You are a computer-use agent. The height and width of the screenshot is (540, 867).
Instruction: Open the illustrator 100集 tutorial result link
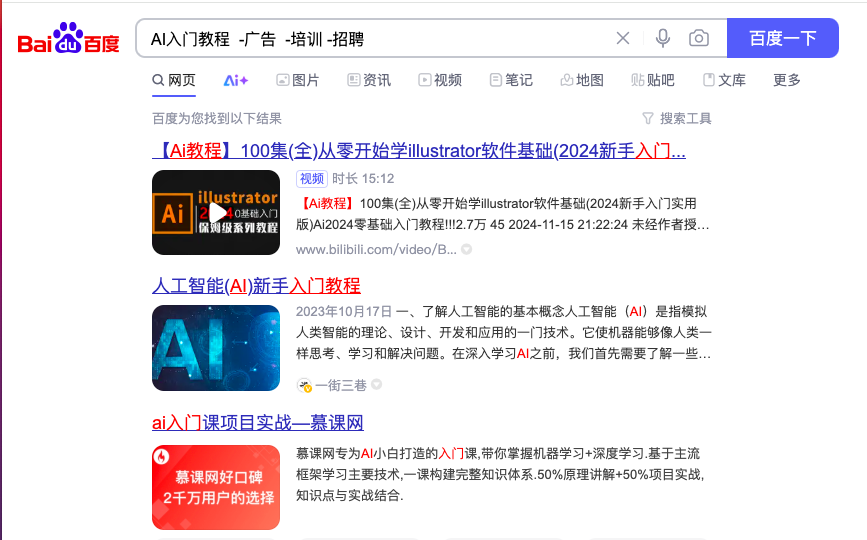click(x=419, y=151)
